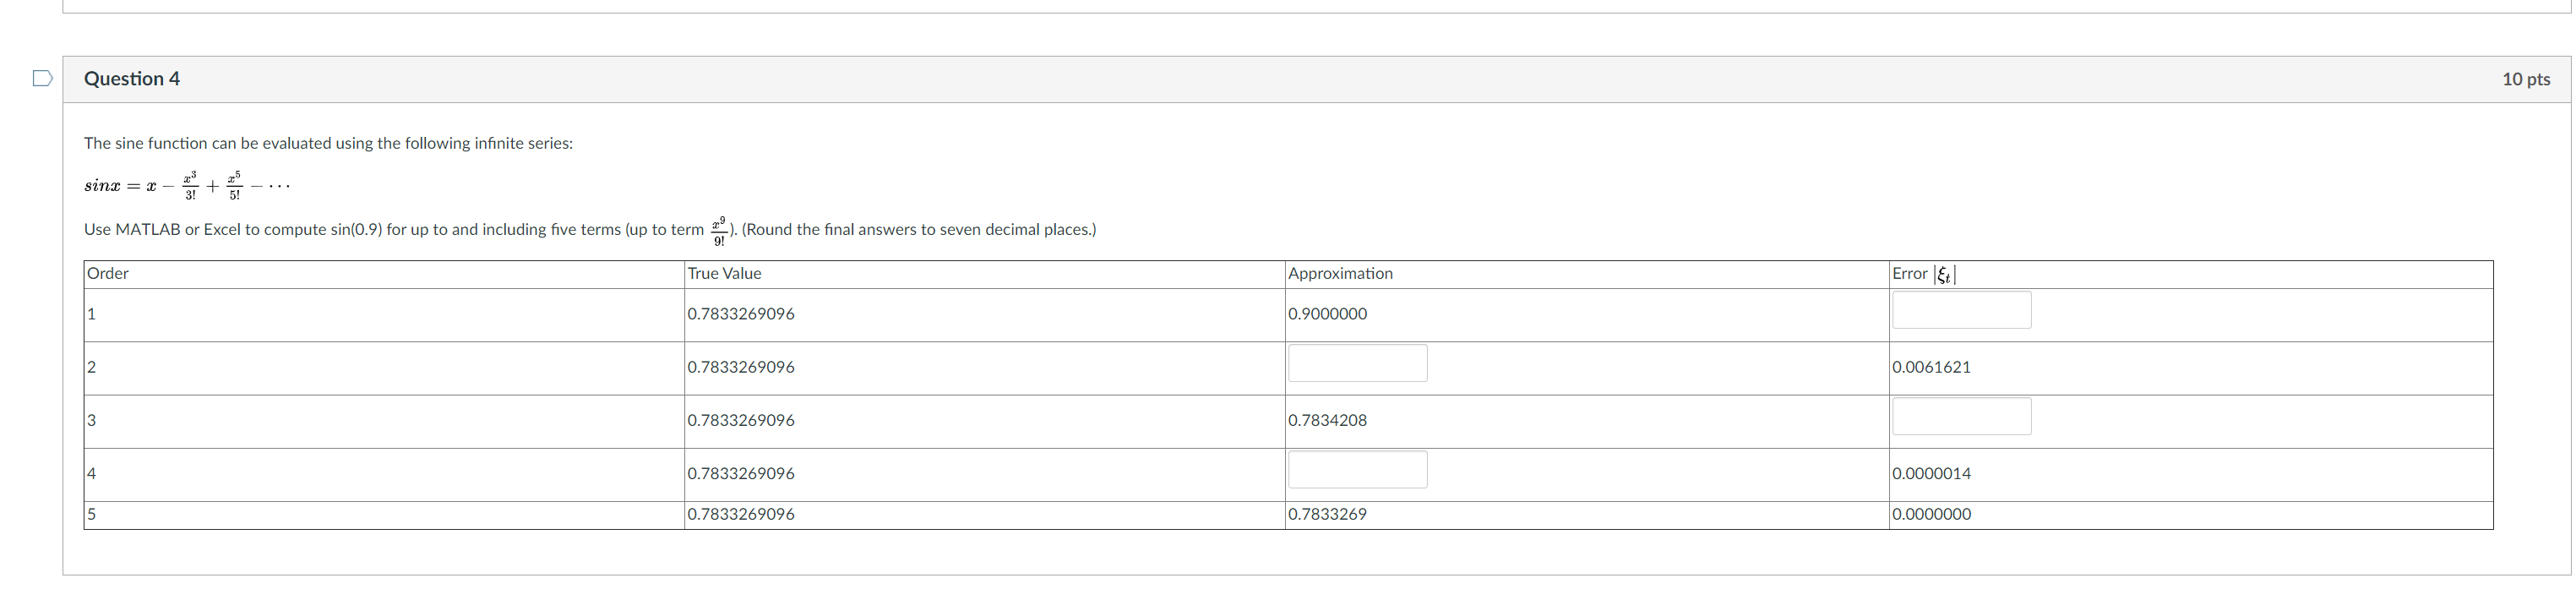Click the 0.0000000 error value
Image resolution: width=2576 pixels, height=589 pixels.
pyautogui.click(x=1931, y=514)
